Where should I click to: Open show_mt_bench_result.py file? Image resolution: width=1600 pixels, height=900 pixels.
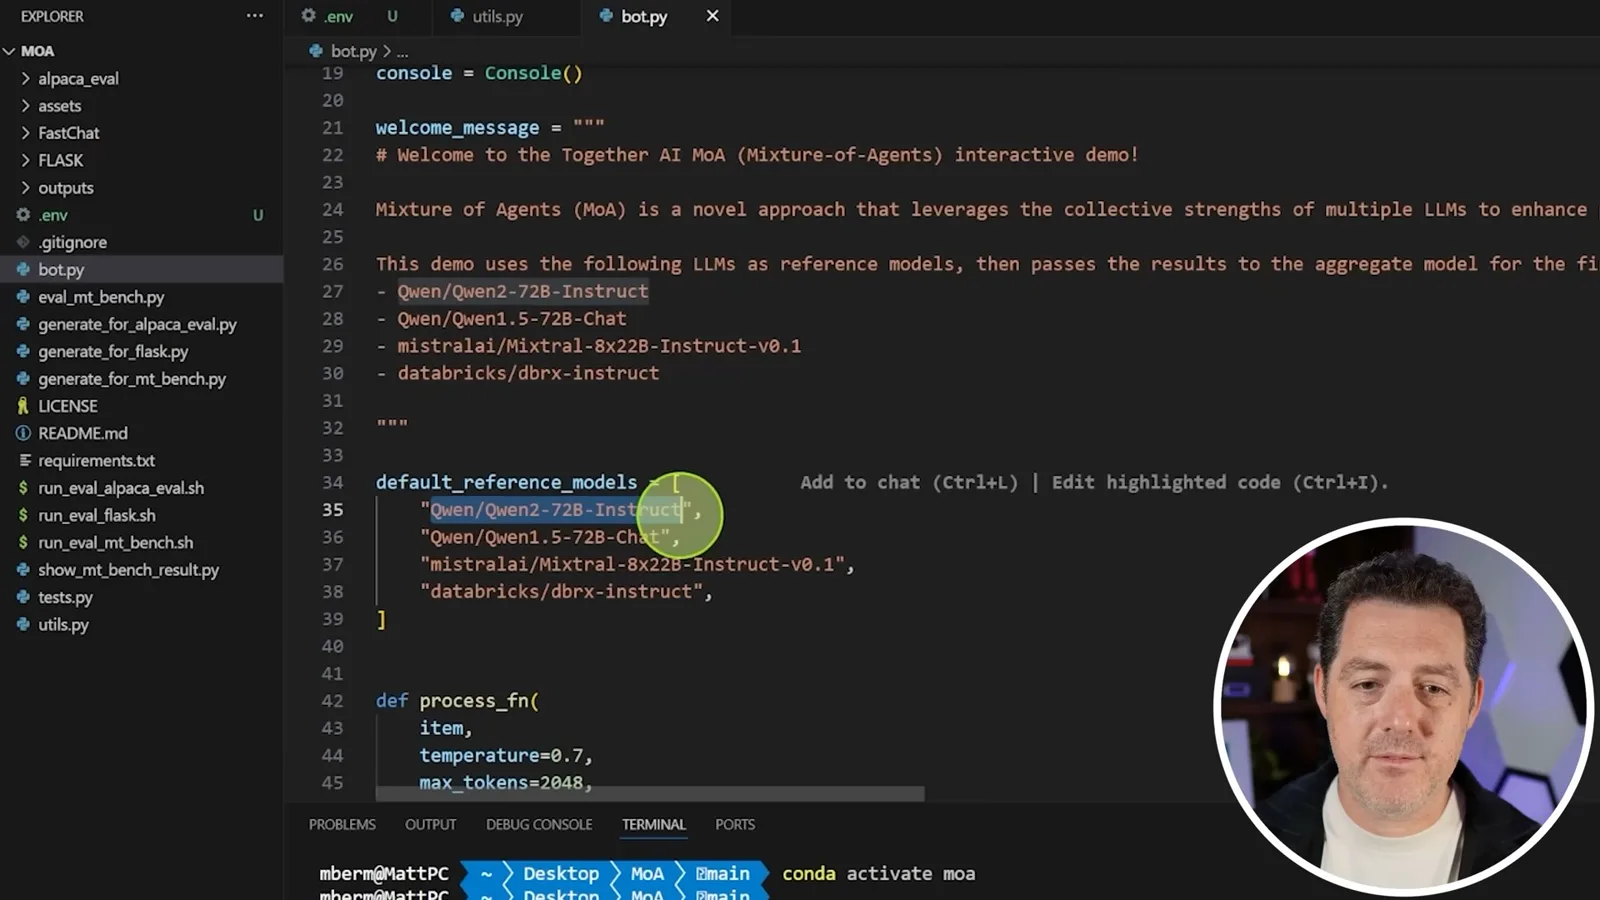128,570
